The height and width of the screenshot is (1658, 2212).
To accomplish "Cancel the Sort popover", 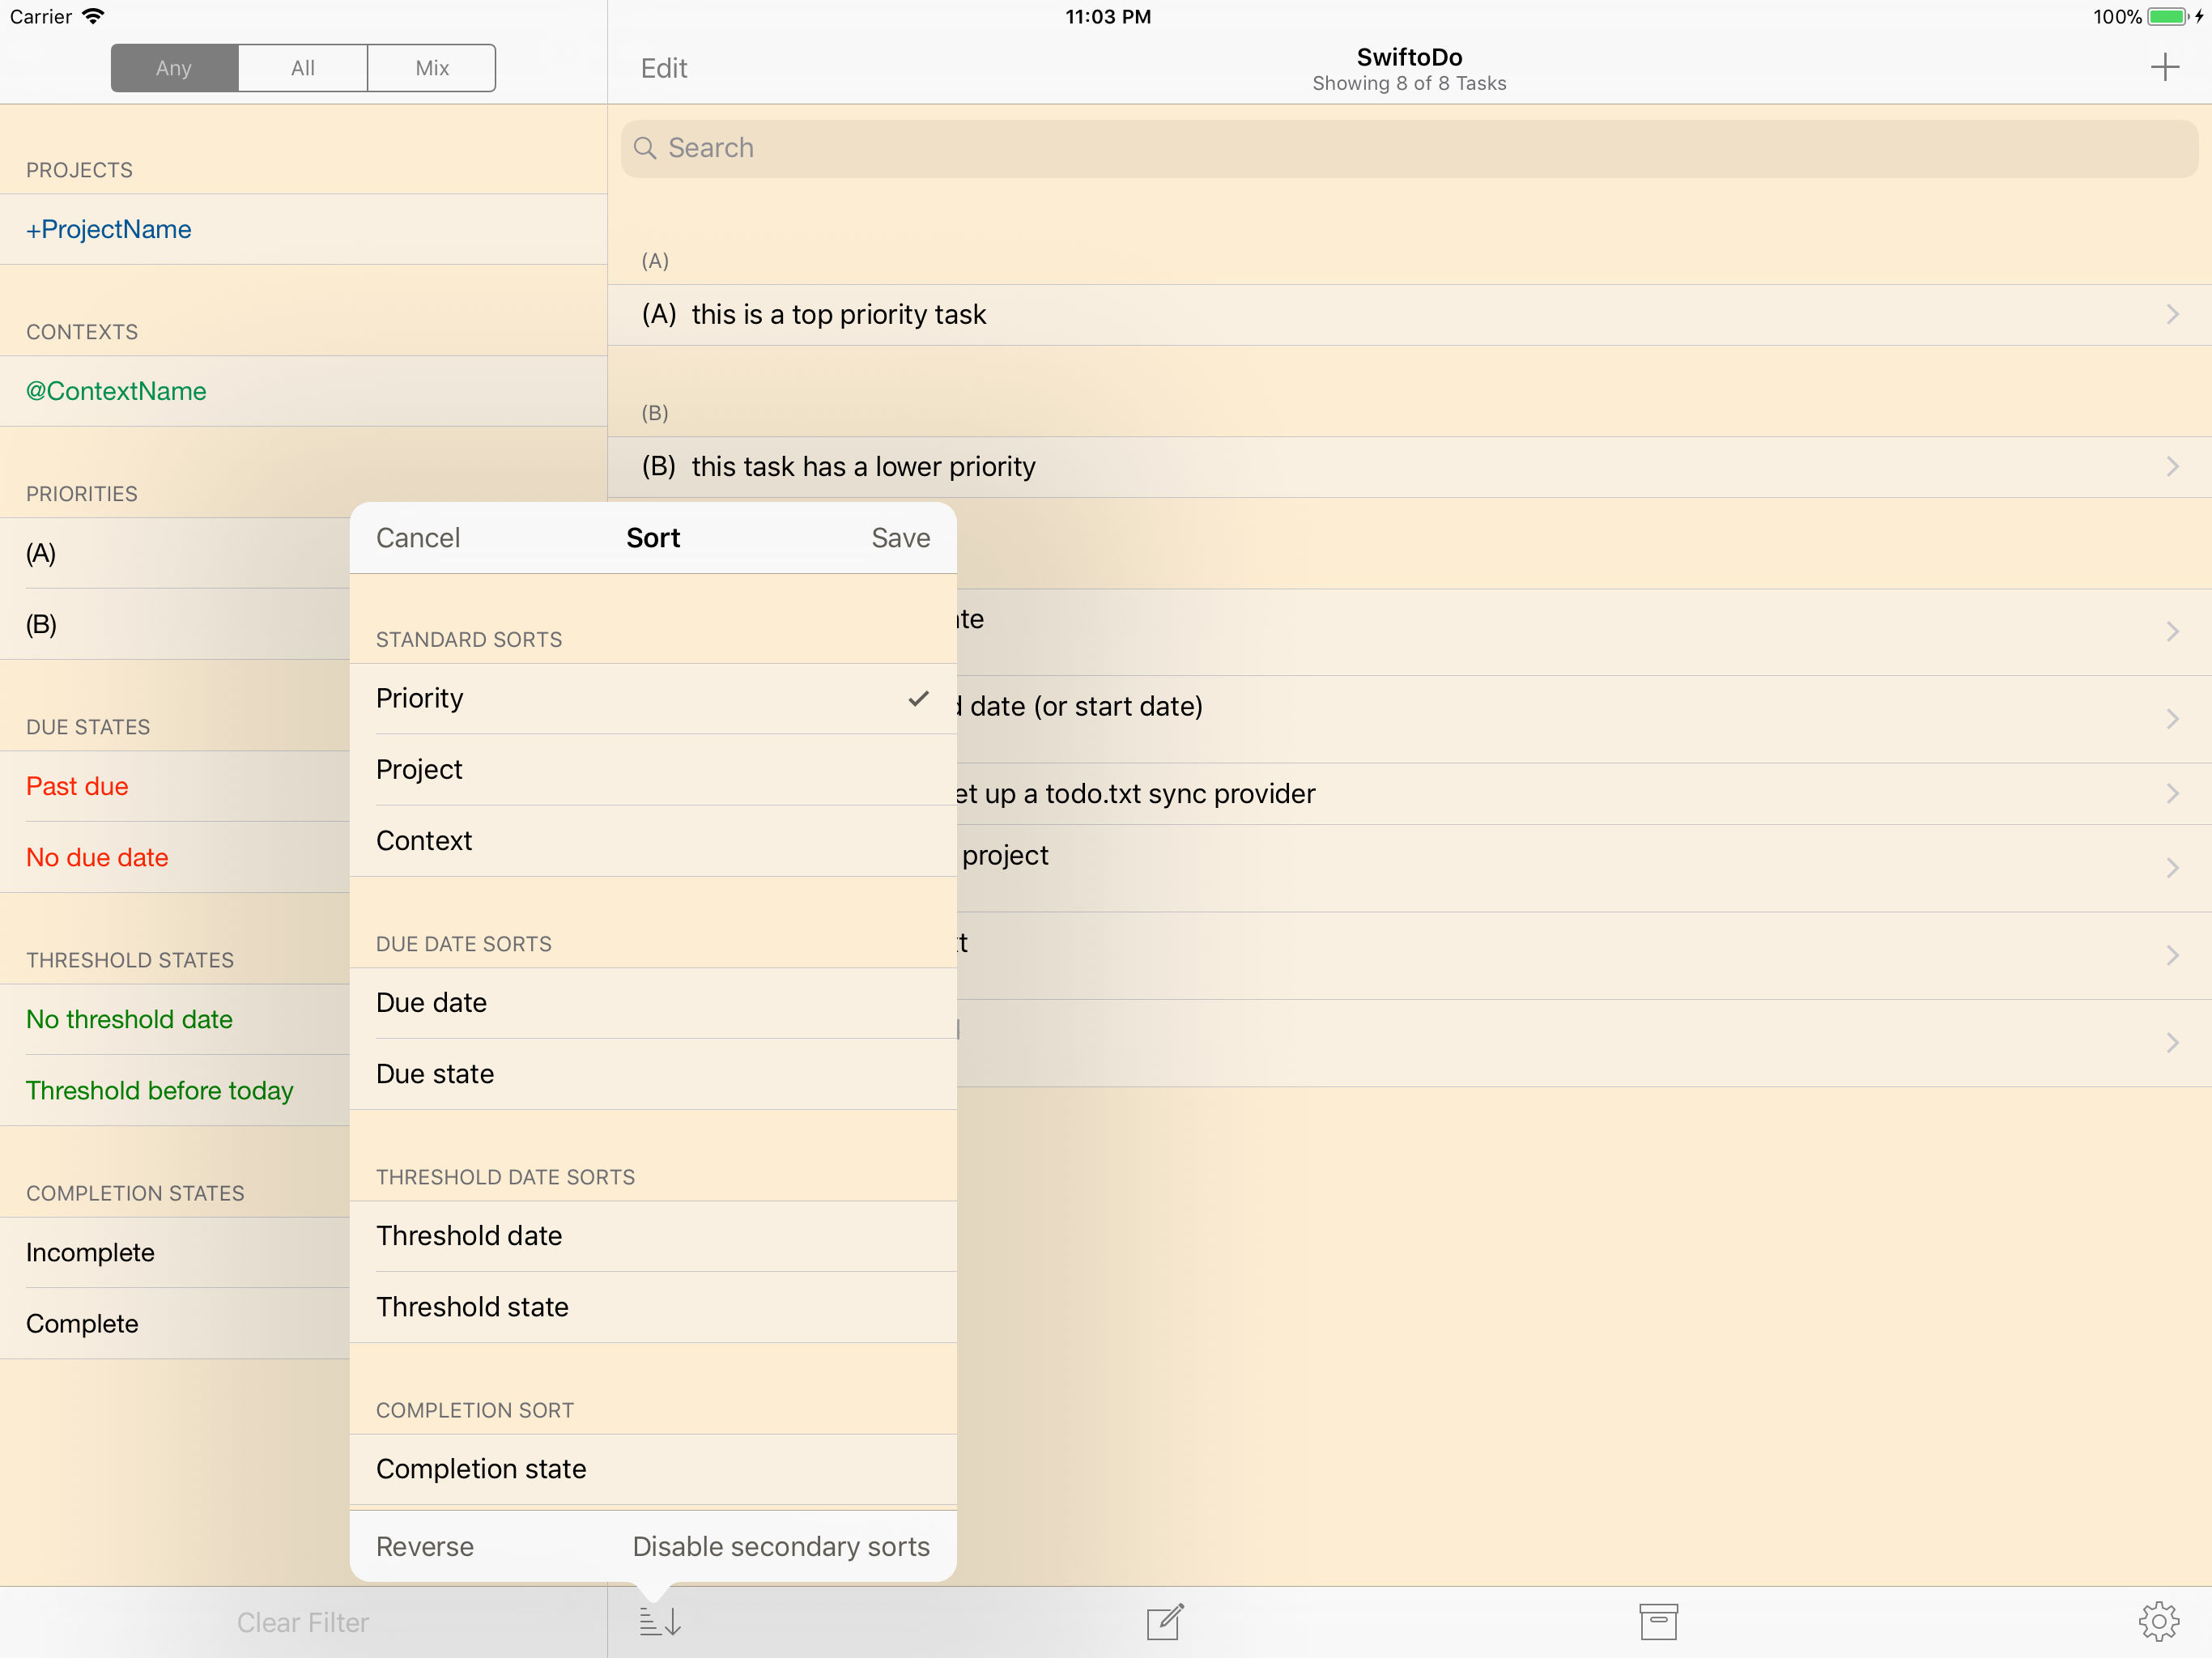I will (x=418, y=538).
